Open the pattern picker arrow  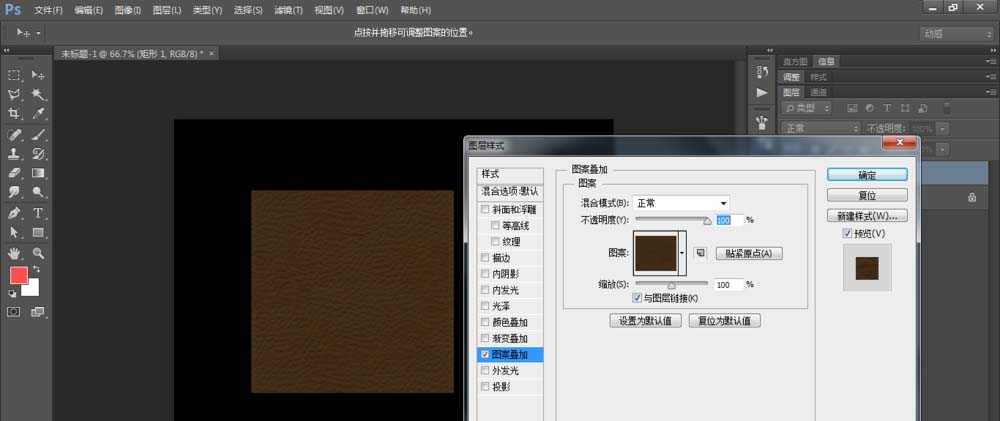pyautogui.click(x=682, y=253)
